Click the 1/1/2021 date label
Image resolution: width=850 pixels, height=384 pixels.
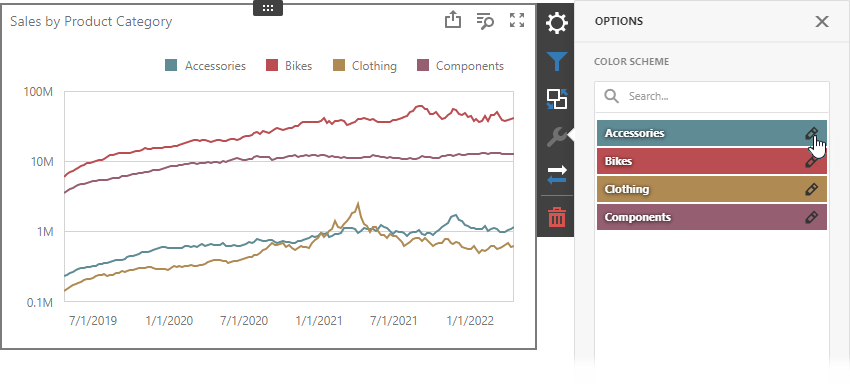[319, 321]
